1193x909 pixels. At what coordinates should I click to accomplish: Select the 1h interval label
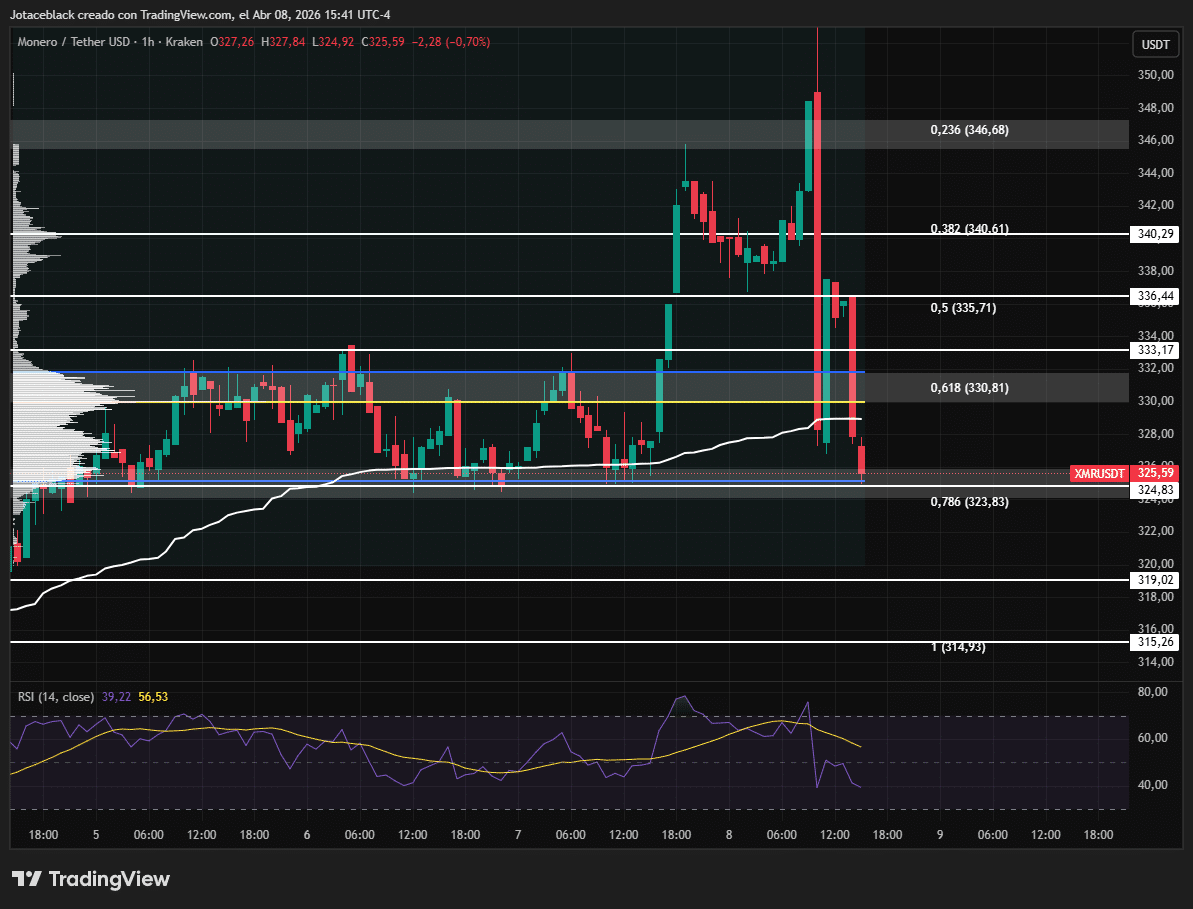click(150, 42)
